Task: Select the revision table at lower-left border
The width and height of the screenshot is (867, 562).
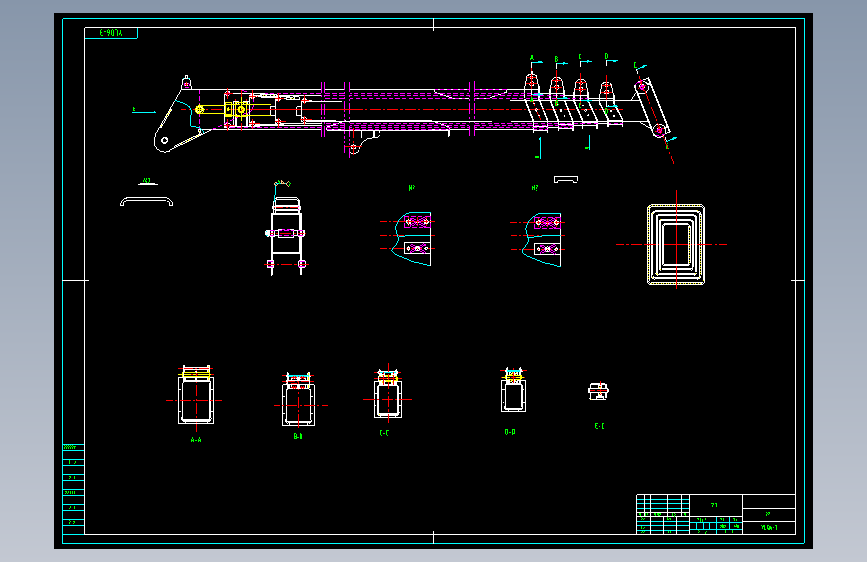Action: tap(73, 488)
